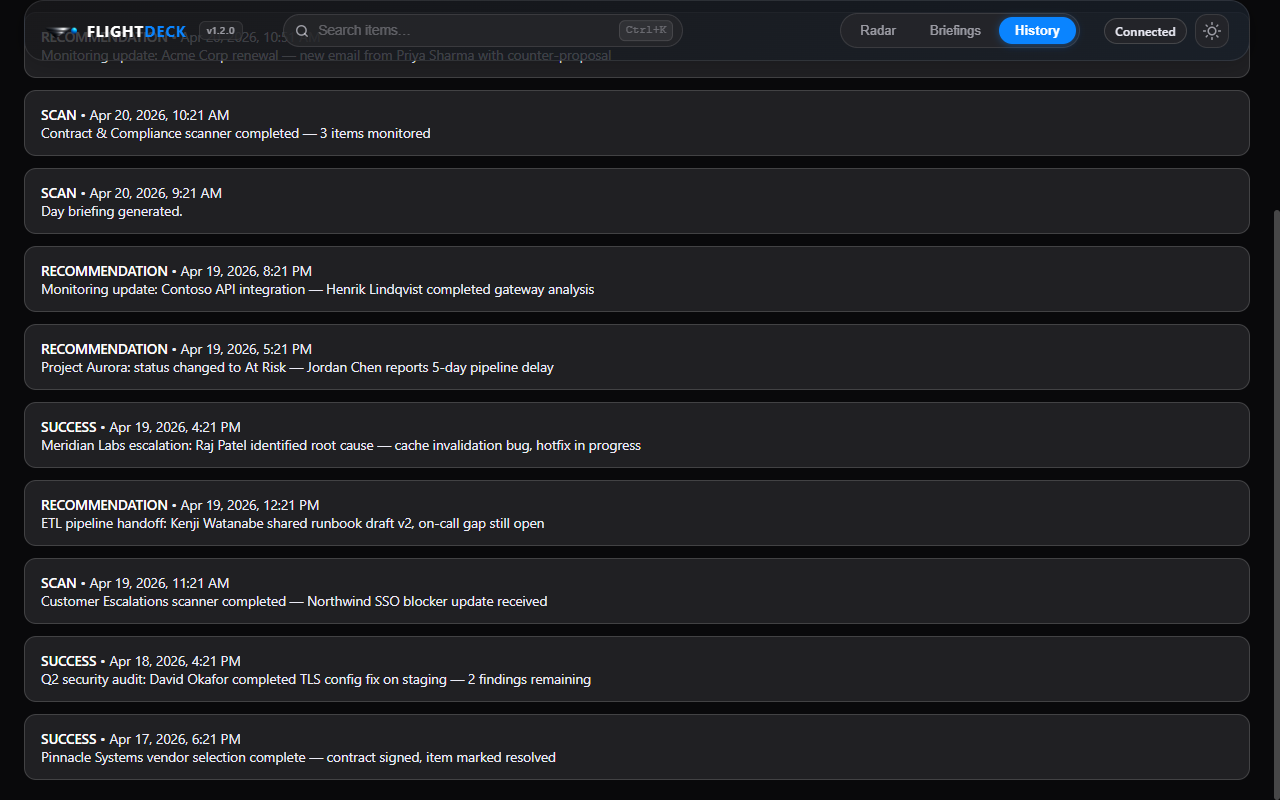Select Meridian Labs escalation success entry

[x=637, y=435]
